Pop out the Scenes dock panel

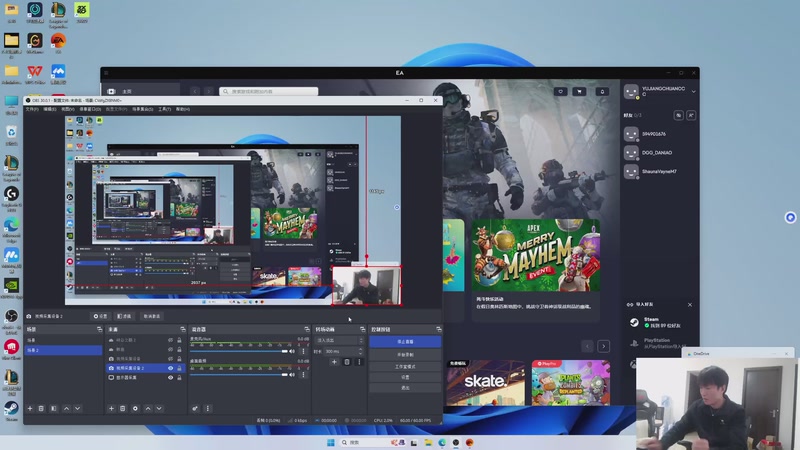(x=99, y=330)
